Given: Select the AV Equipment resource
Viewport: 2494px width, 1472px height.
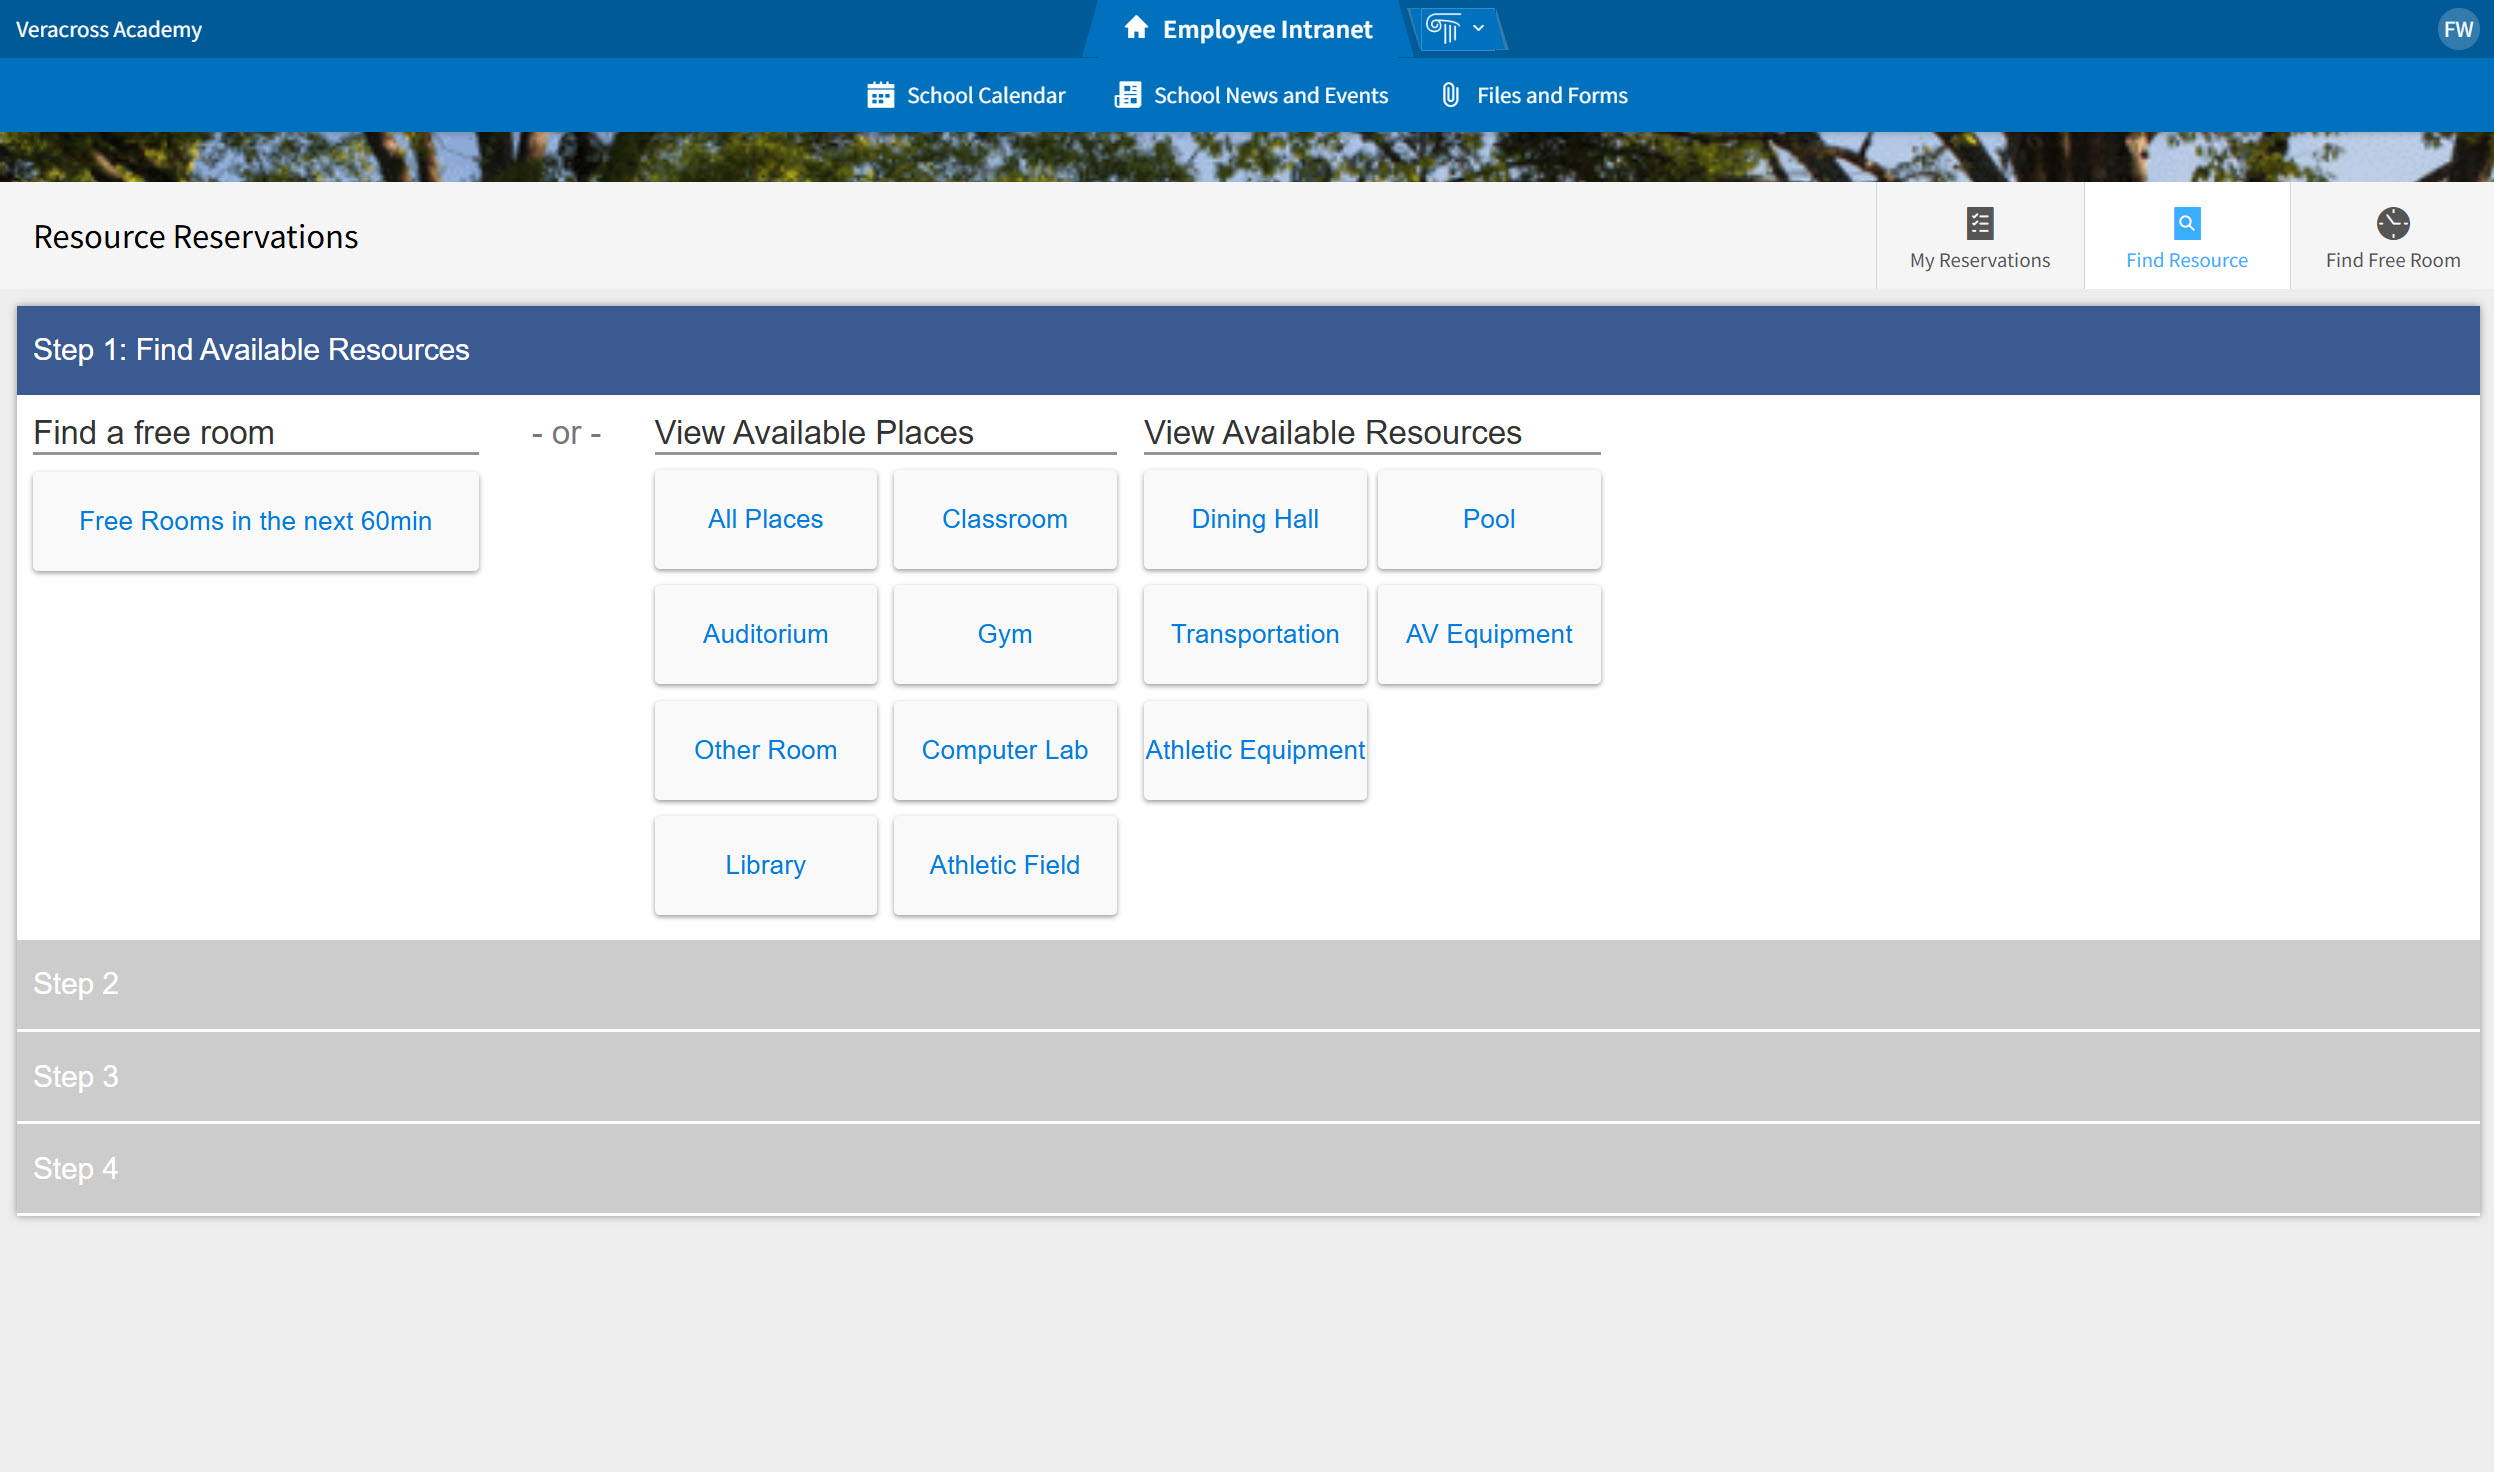Looking at the screenshot, I should [x=1488, y=634].
